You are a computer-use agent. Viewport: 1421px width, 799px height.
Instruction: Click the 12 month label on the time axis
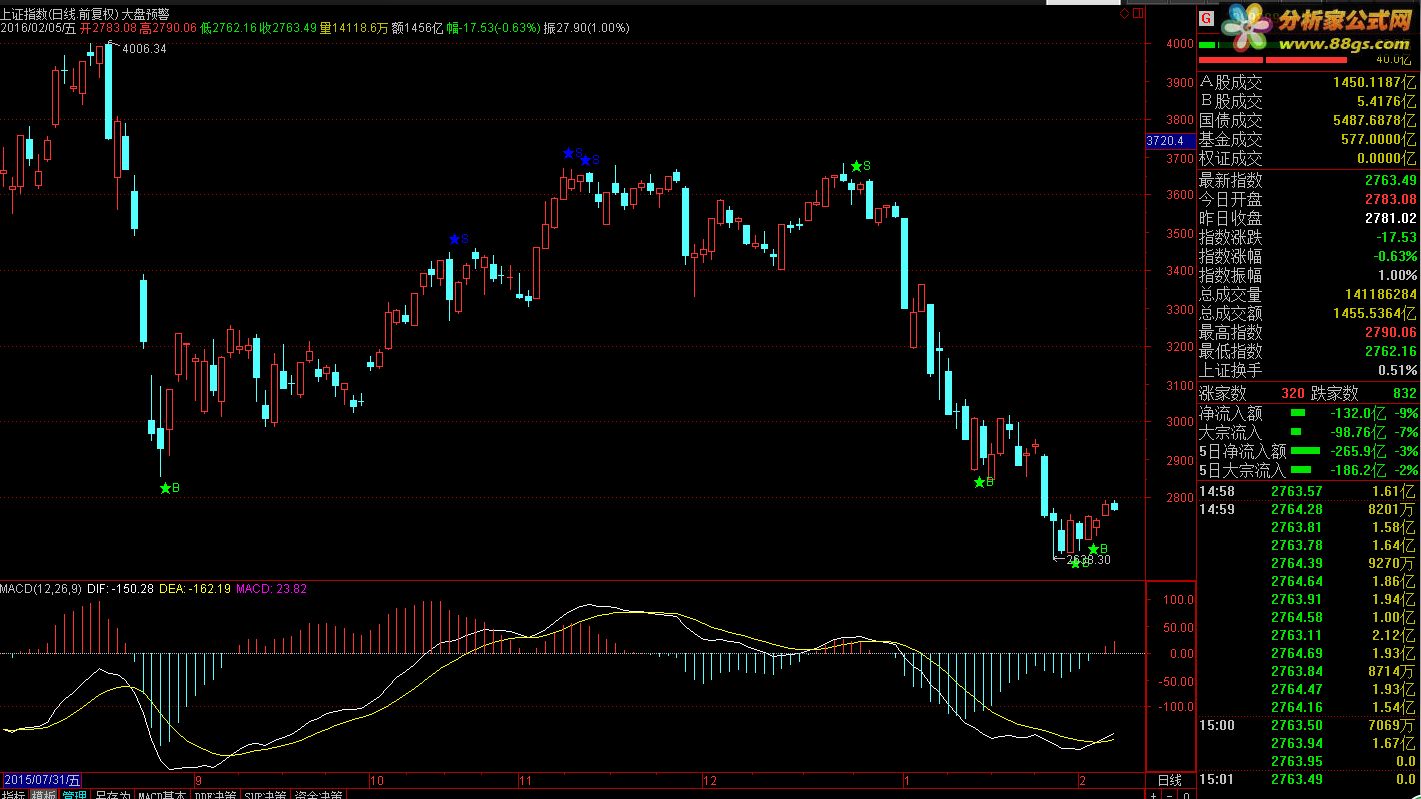711,780
